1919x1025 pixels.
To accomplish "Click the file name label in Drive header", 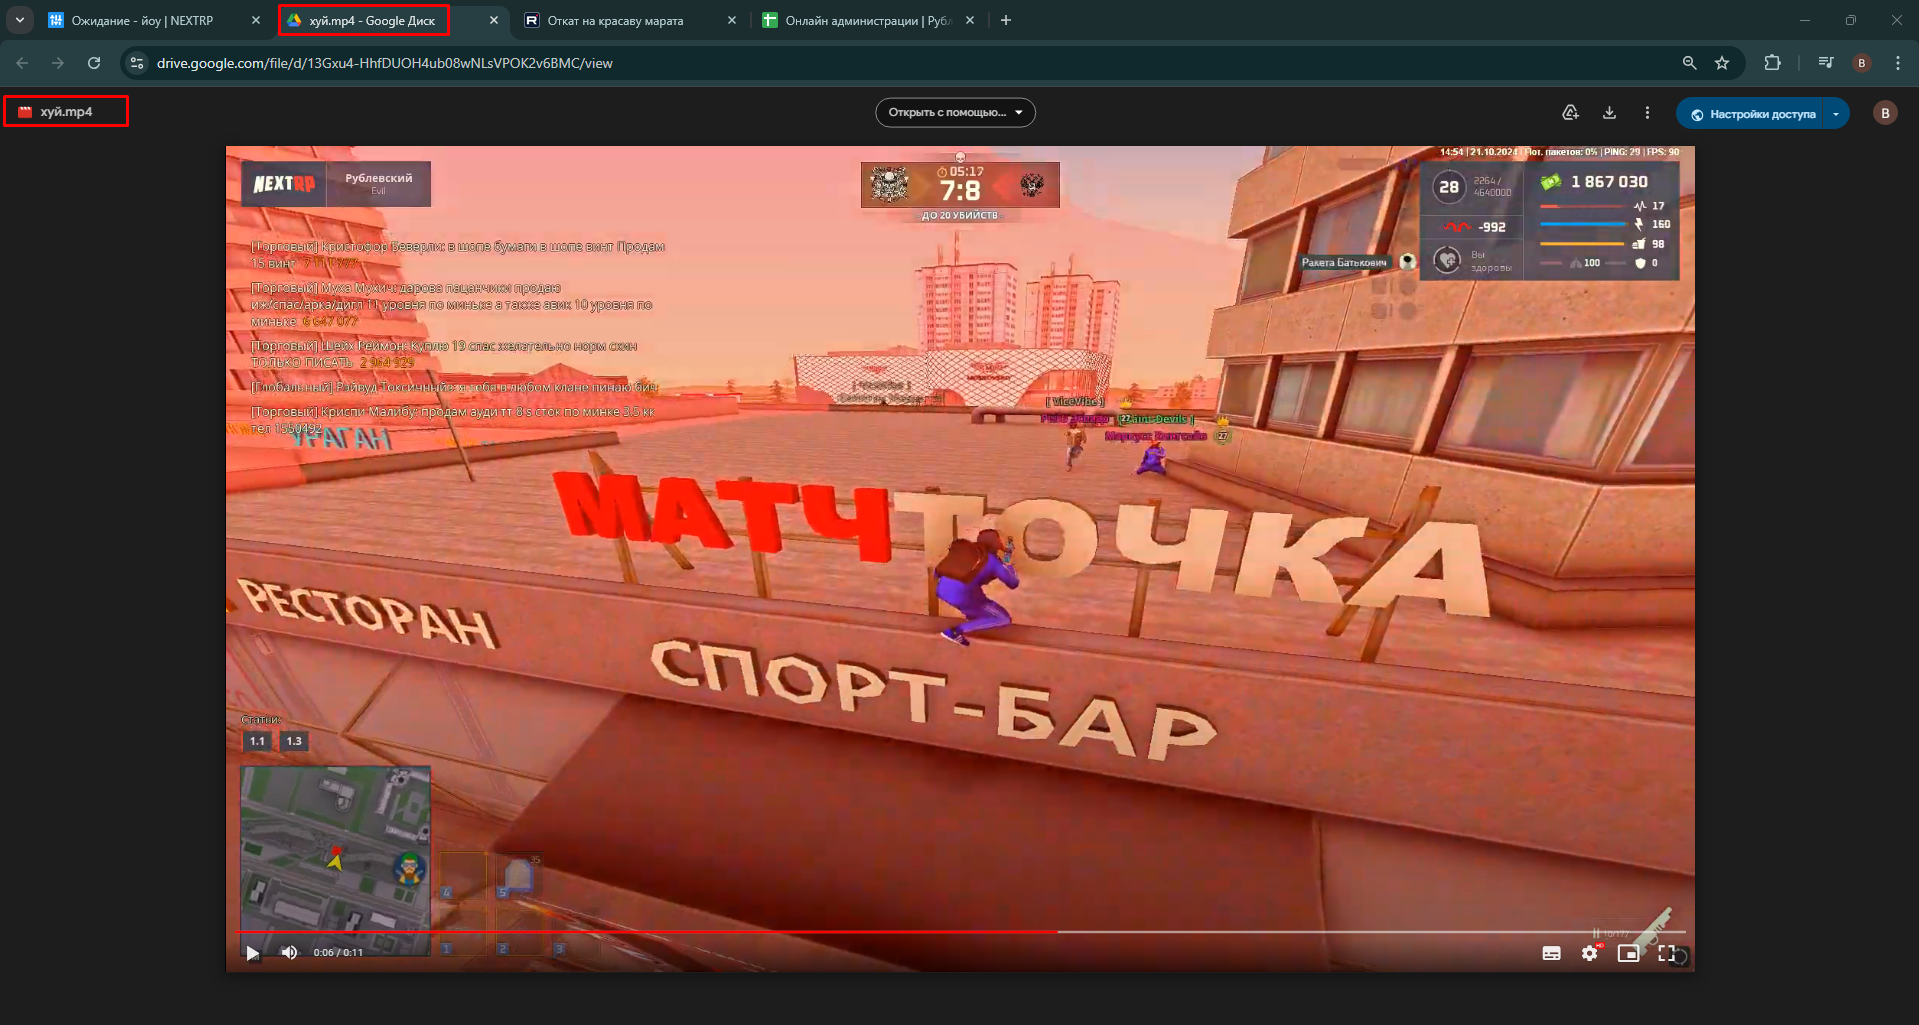I will click(x=67, y=112).
